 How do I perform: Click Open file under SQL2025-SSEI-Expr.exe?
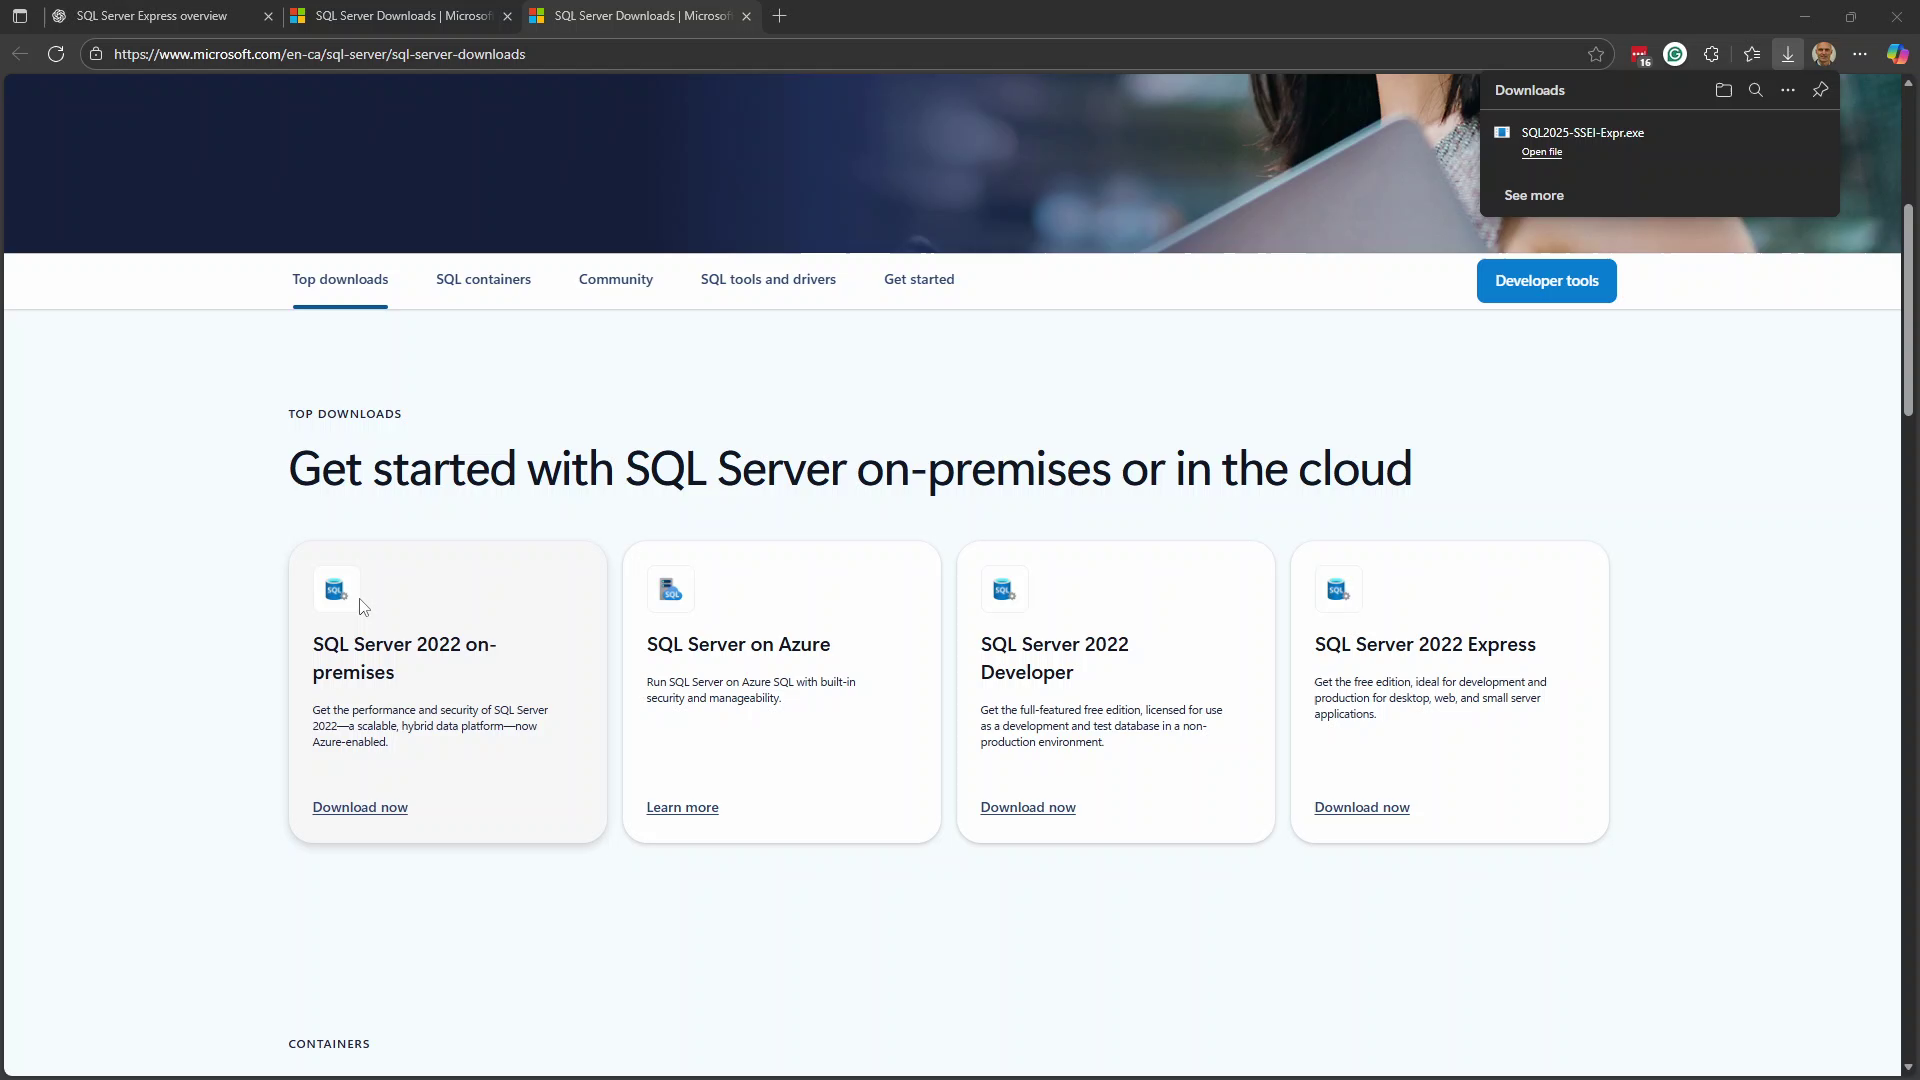(1541, 152)
